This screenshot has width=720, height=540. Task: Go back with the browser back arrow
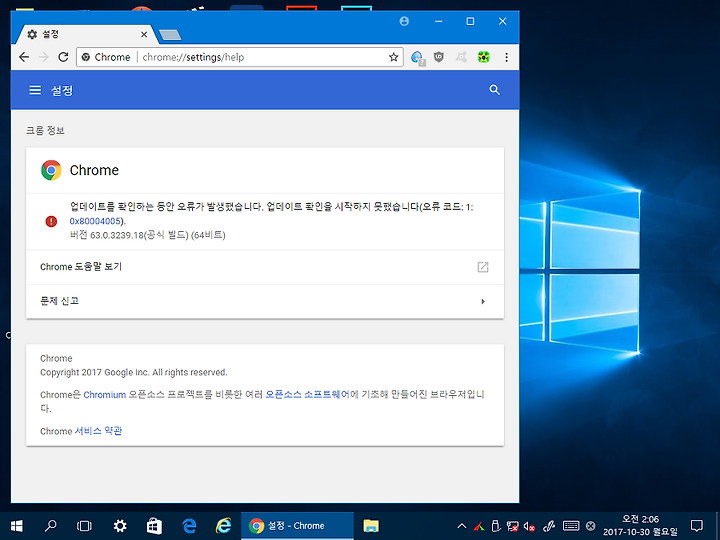point(24,57)
